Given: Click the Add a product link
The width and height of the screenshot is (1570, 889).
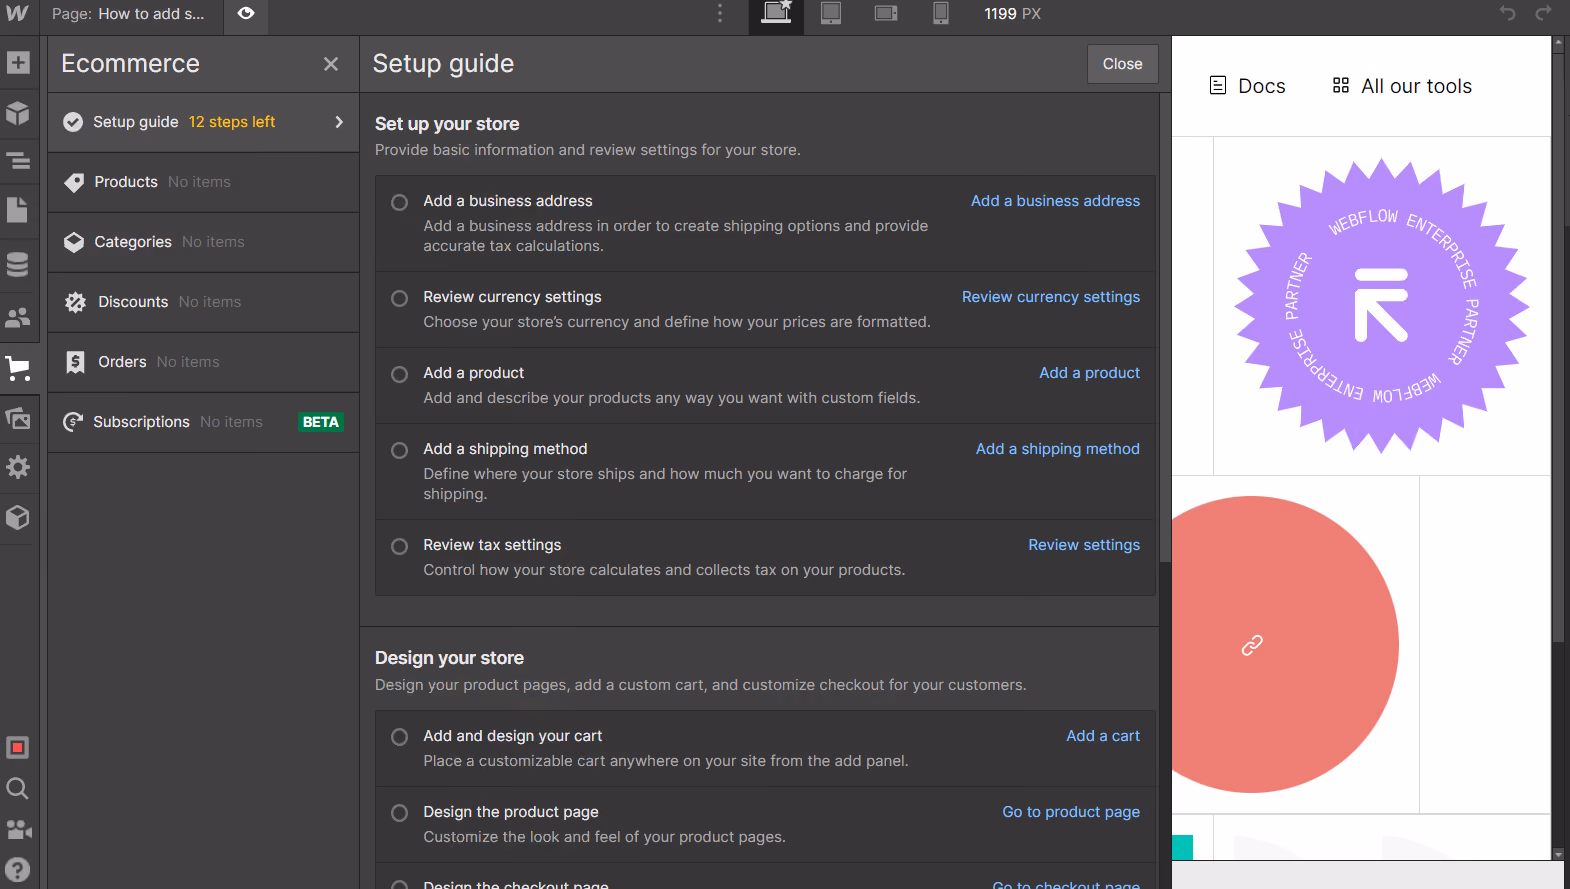Looking at the screenshot, I should coord(1089,373).
